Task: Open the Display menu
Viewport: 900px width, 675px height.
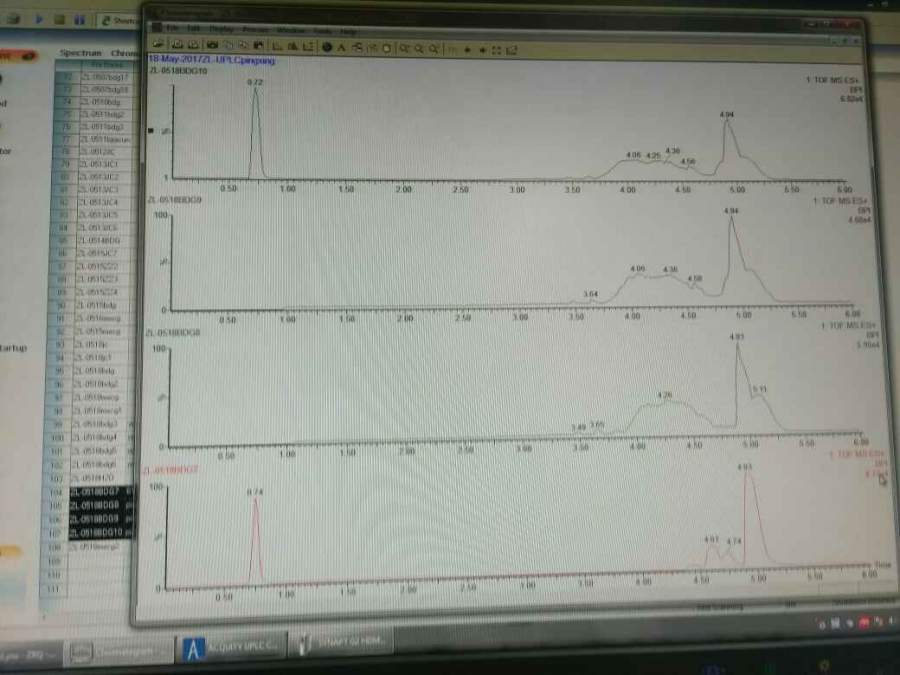Action: coord(221,29)
